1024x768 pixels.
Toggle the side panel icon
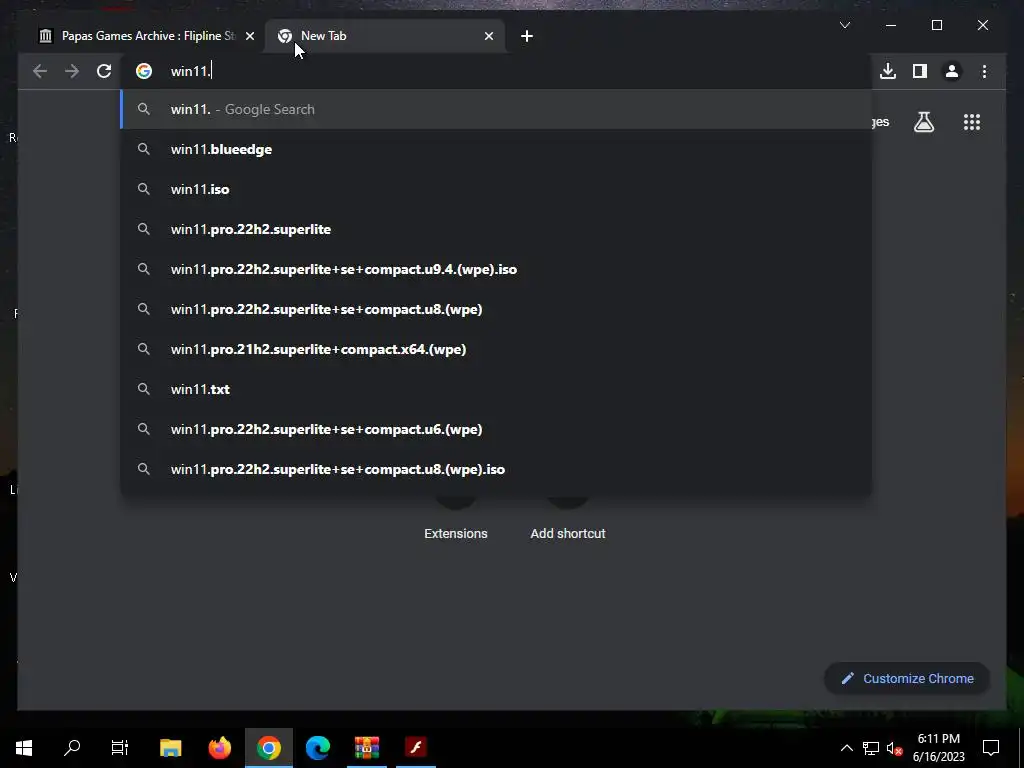pyautogui.click(x=920, y=71)
